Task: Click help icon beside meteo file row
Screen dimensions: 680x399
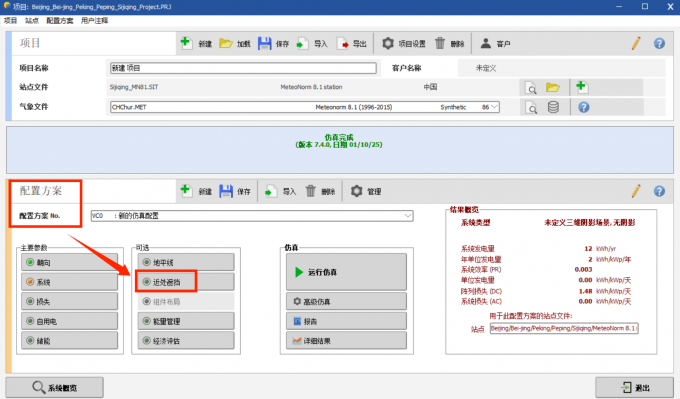Action: pyautogui.click(x=584, y=107)
